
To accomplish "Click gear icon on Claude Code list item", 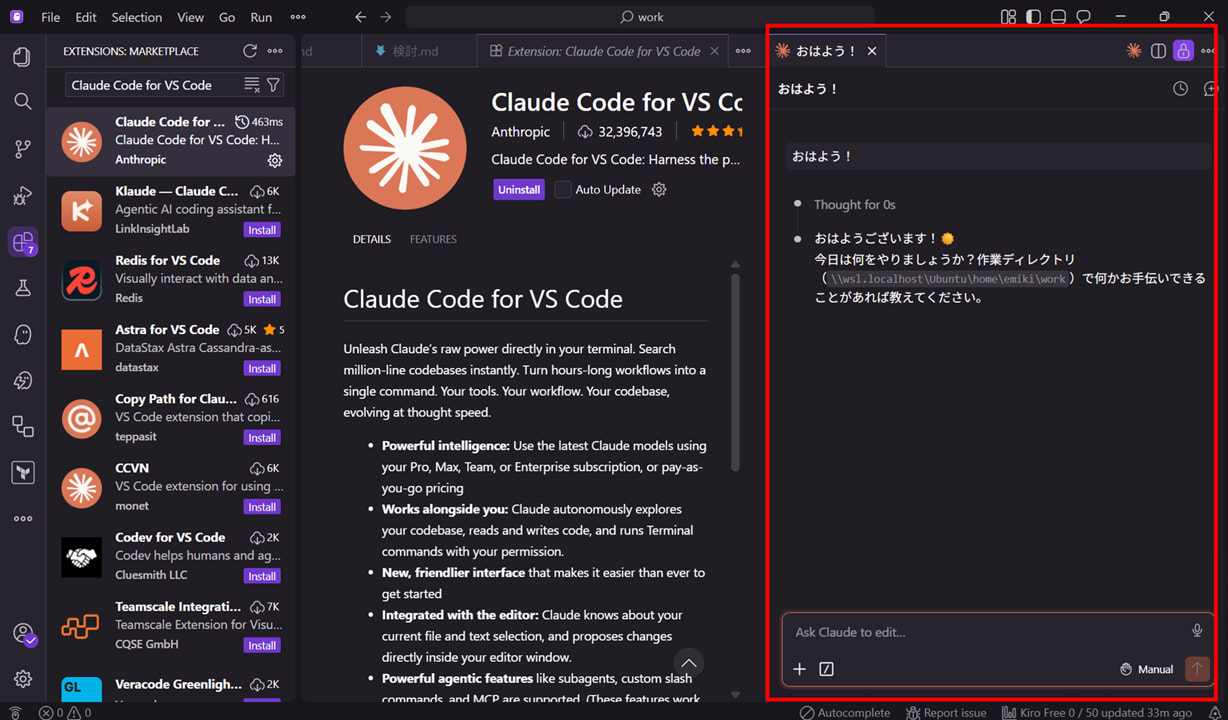I will 275,160.
